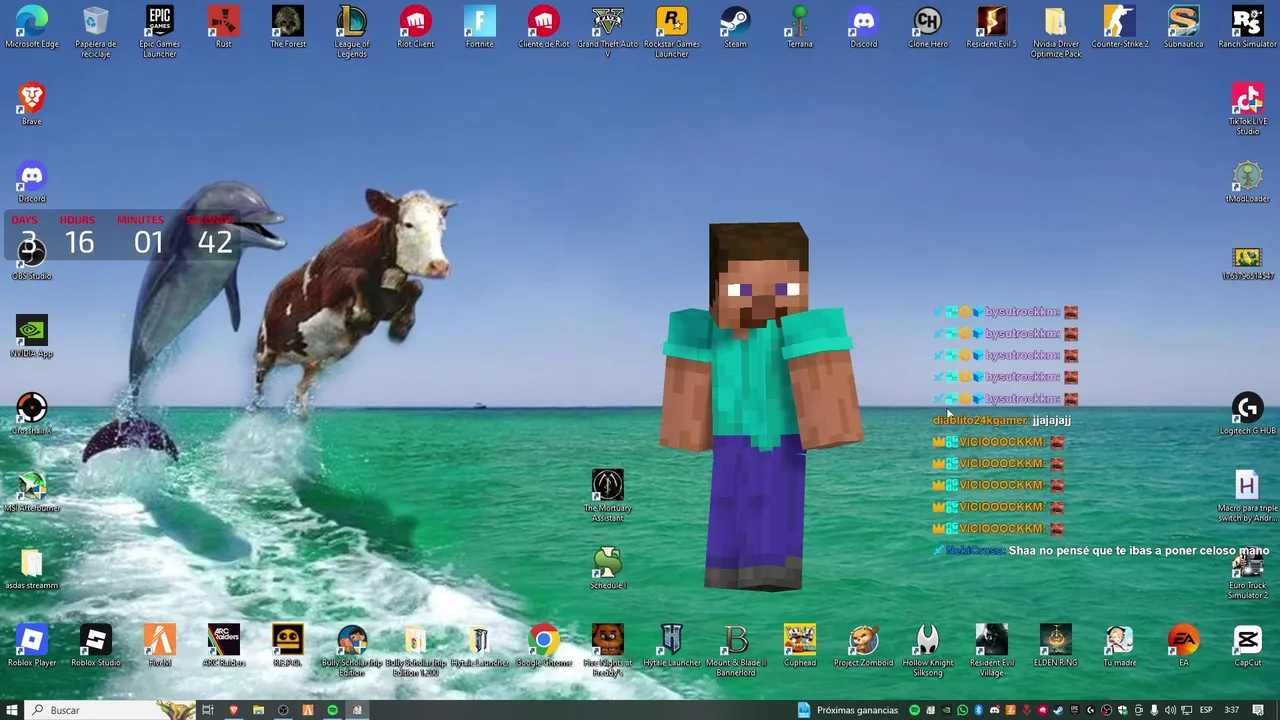
Task: Click the FiveM desktop shortcut
Action: point(160,646)
